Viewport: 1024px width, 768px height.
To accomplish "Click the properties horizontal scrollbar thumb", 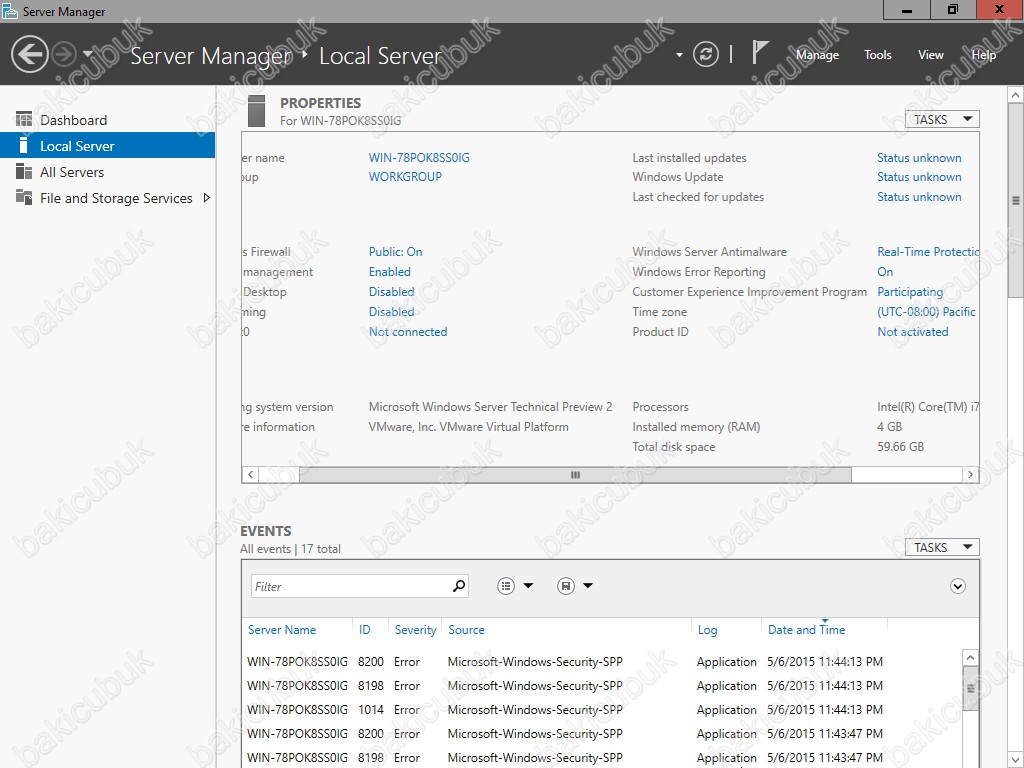I will click(x=575, y=475).
